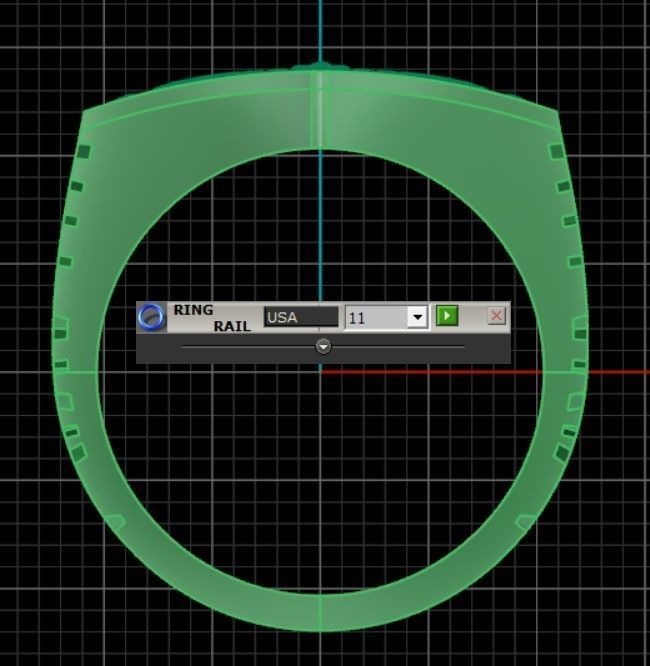Click the RING RAIL title text

point(212,318)
